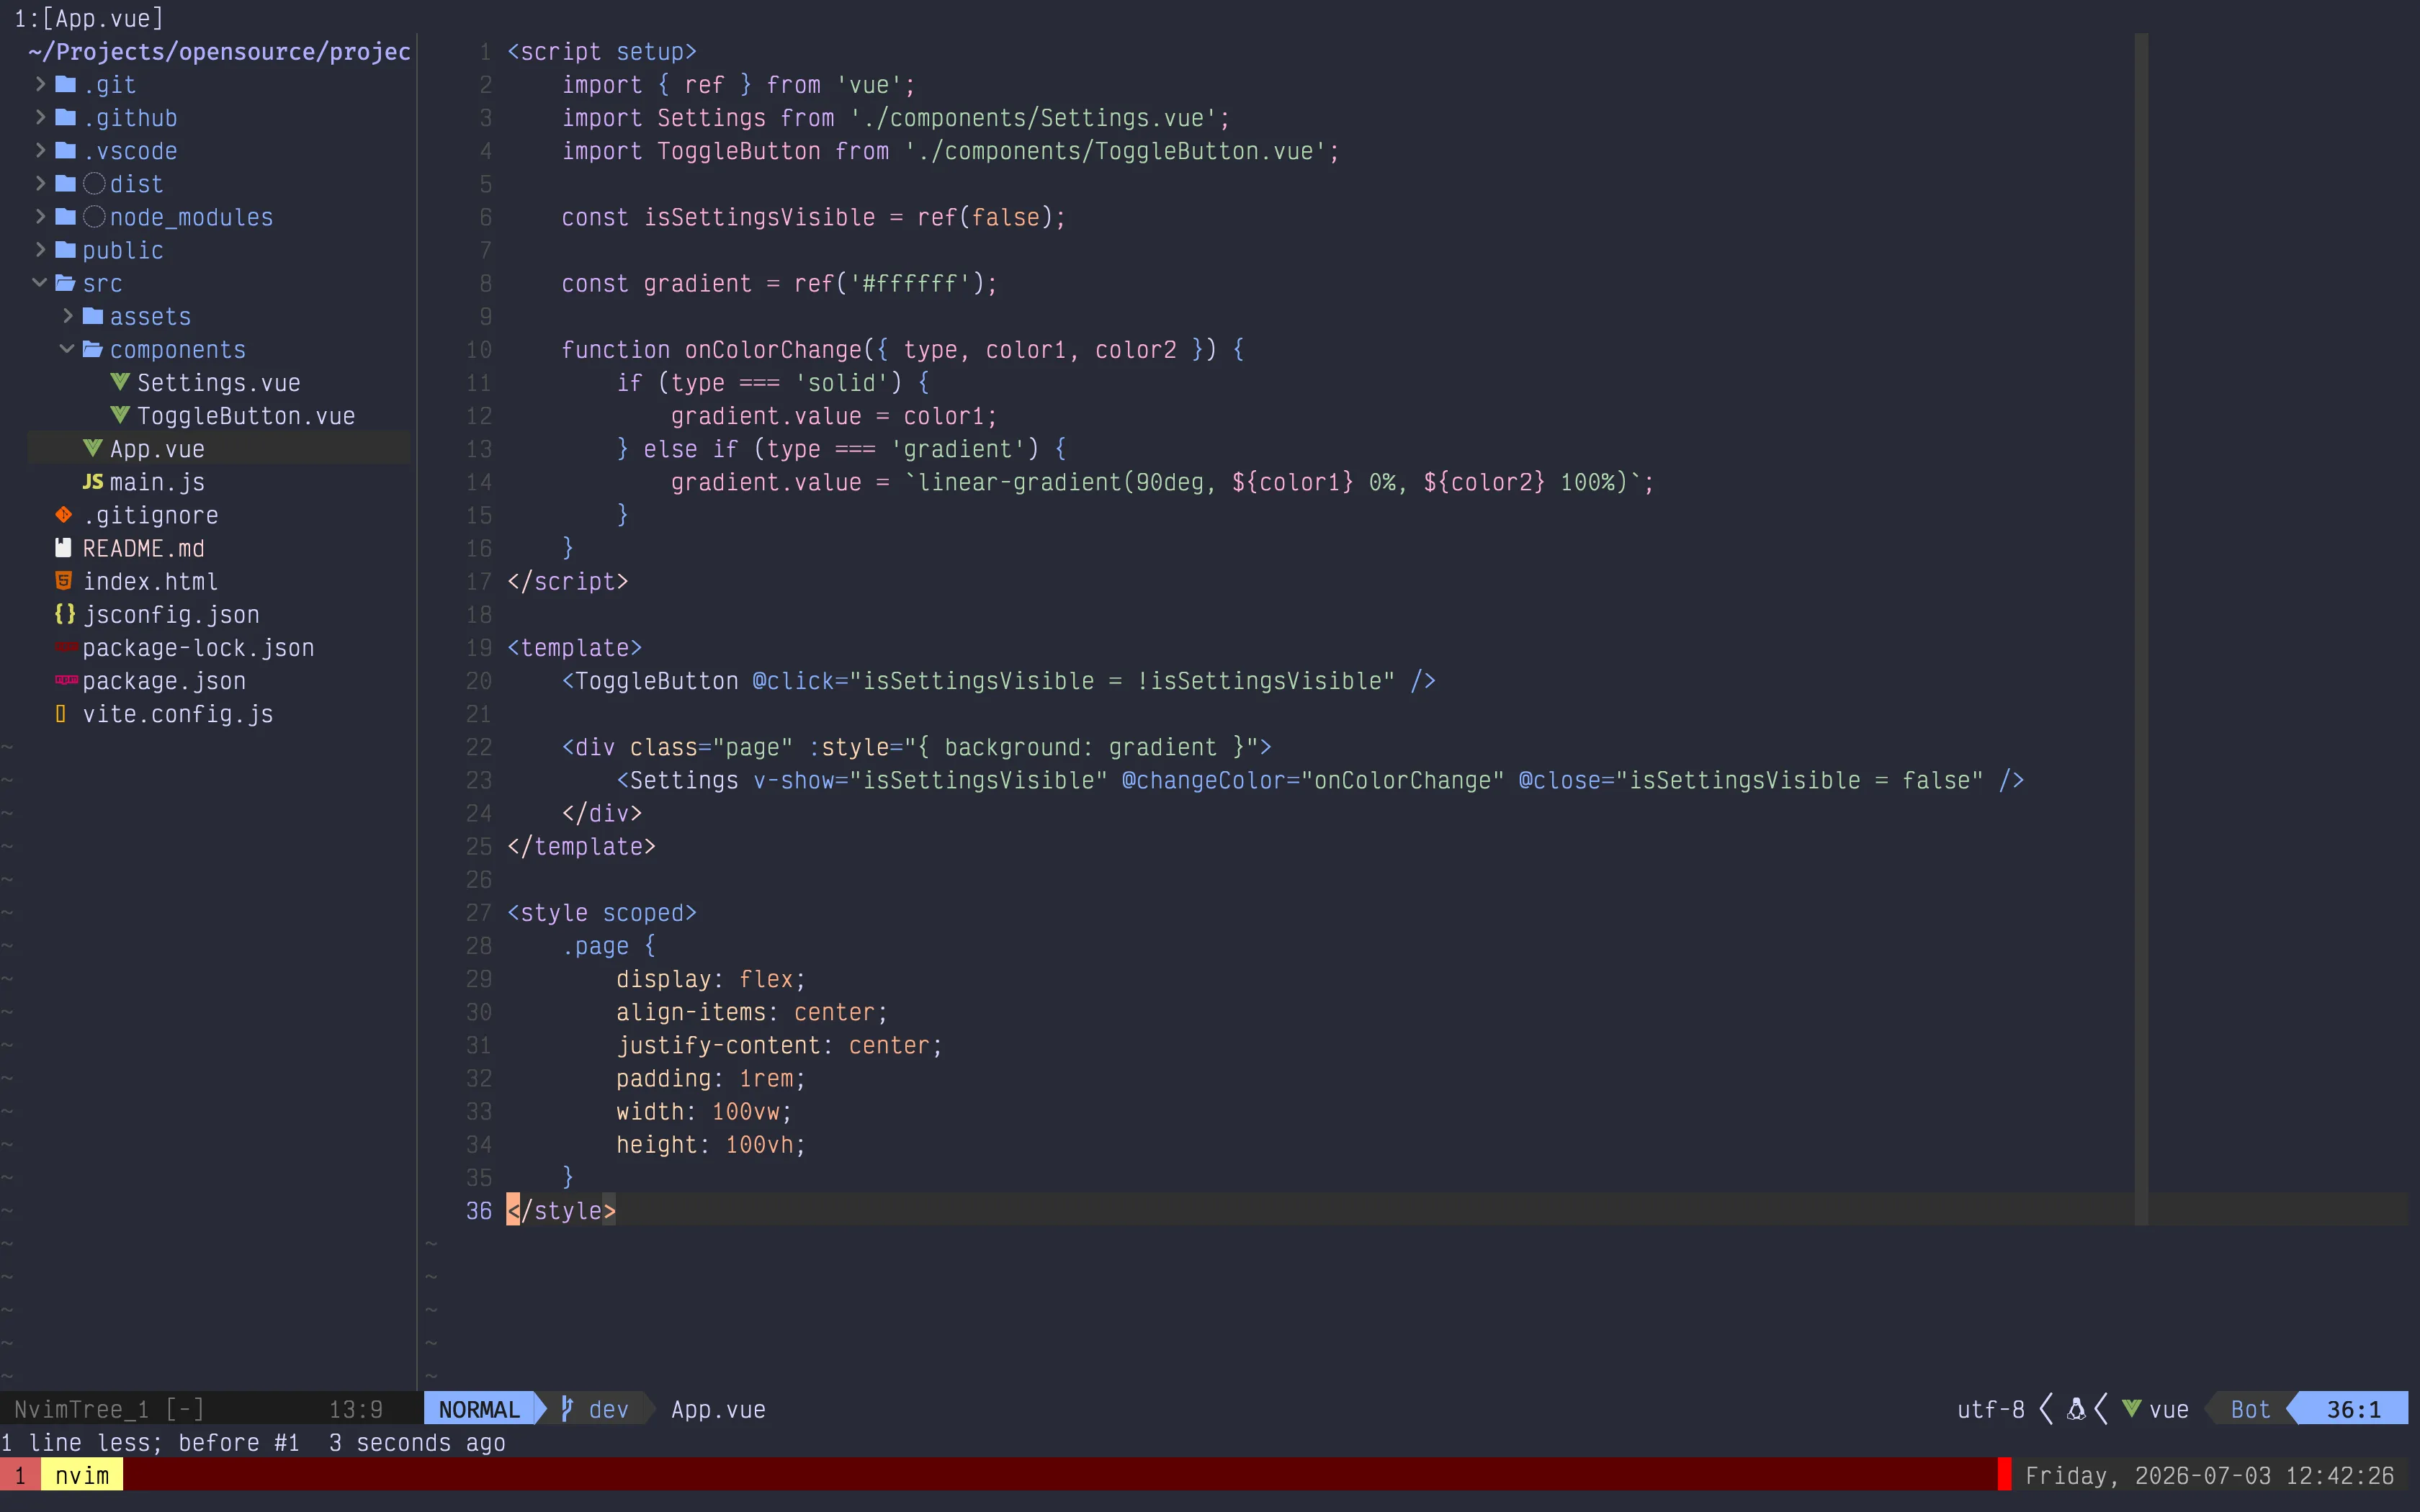The height and width of the screenshot is (1512, 2420).
Task: Click the public folder icon
Action: click(66, 249)
